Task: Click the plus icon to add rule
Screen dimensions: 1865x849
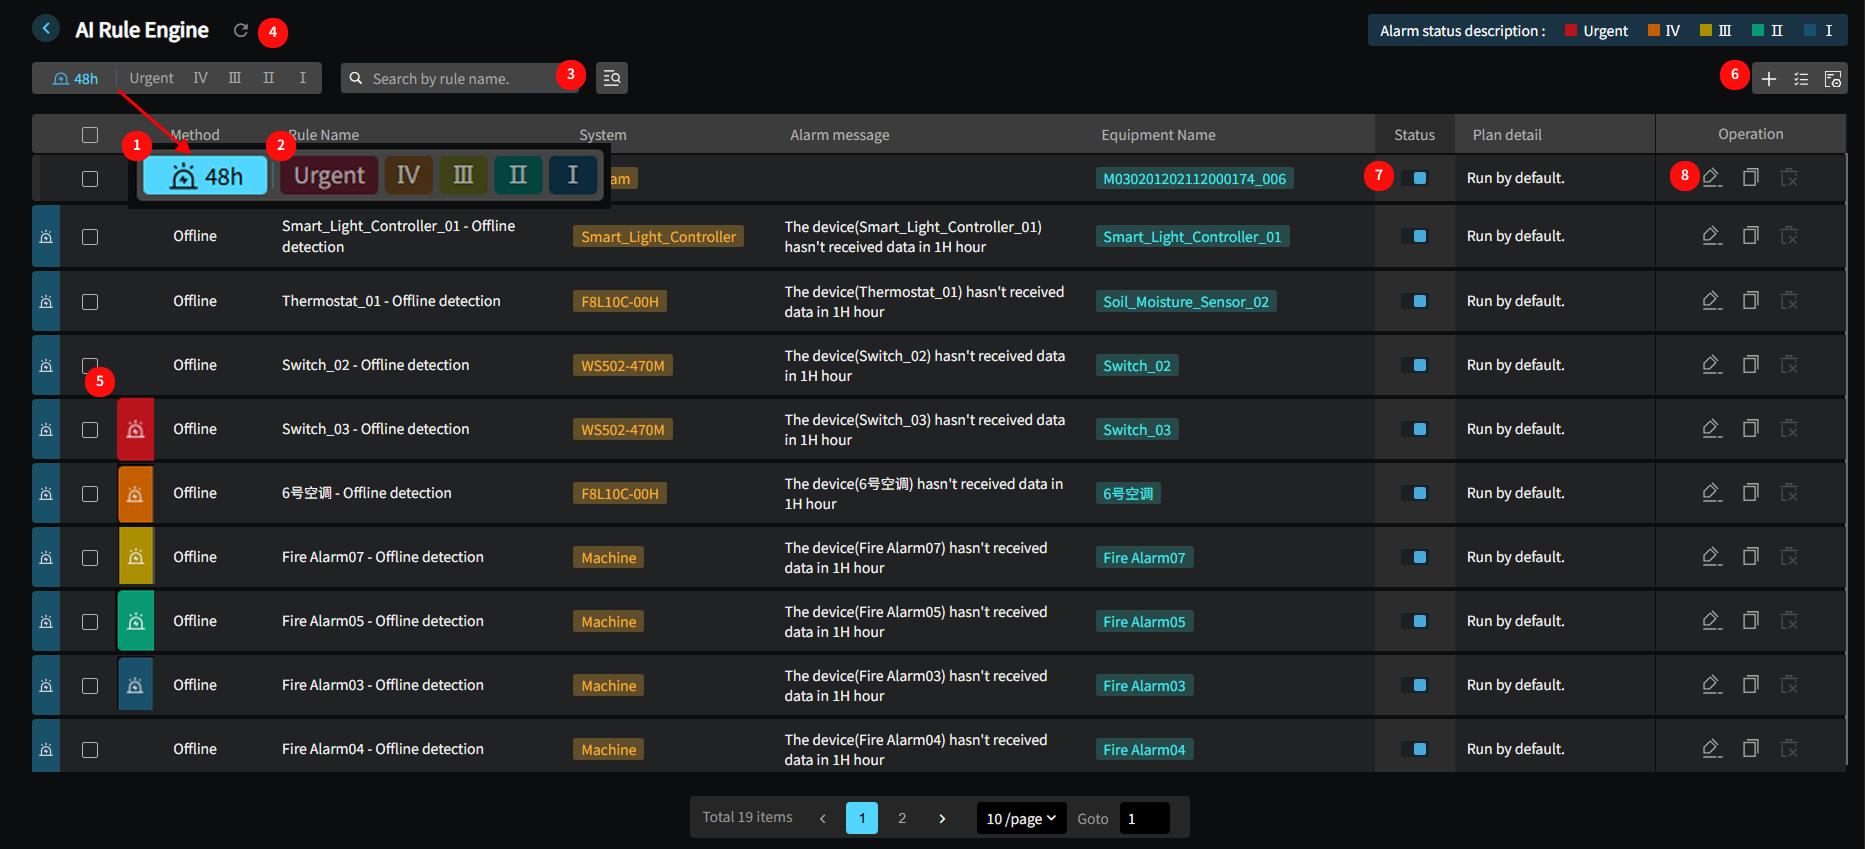Action: 1769,79
